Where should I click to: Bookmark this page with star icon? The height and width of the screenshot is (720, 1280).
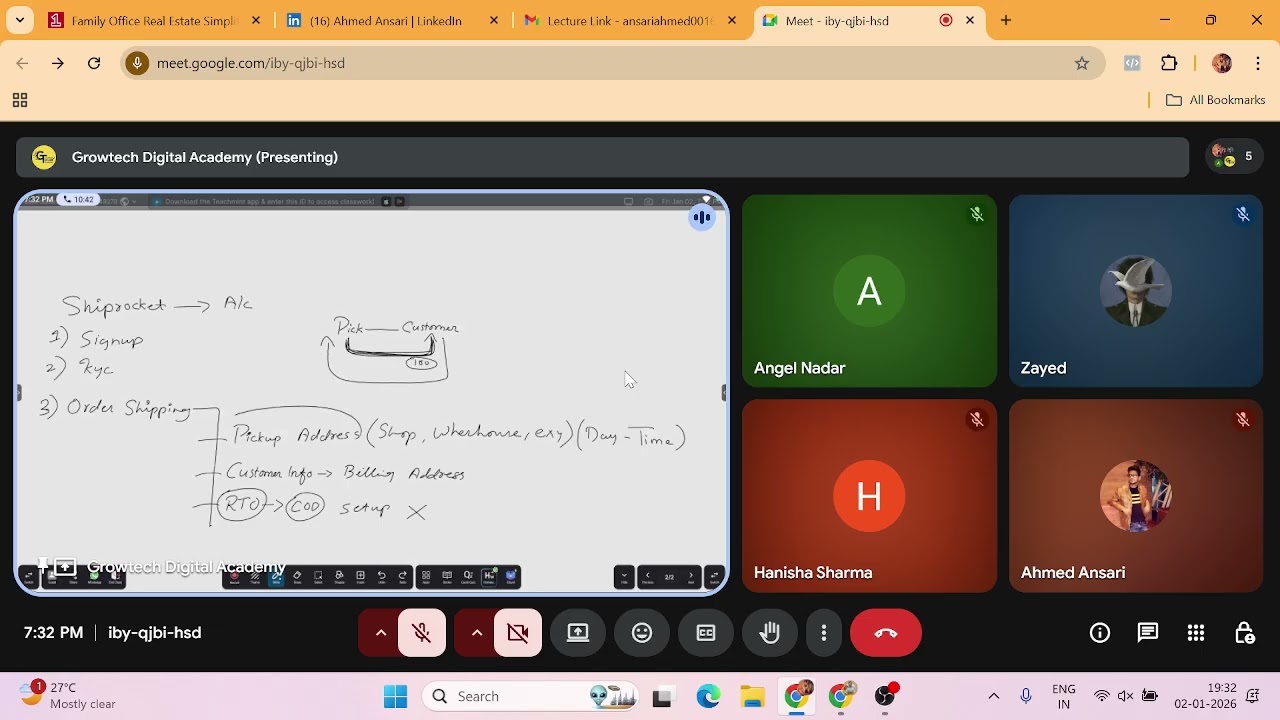point(1082,63)
